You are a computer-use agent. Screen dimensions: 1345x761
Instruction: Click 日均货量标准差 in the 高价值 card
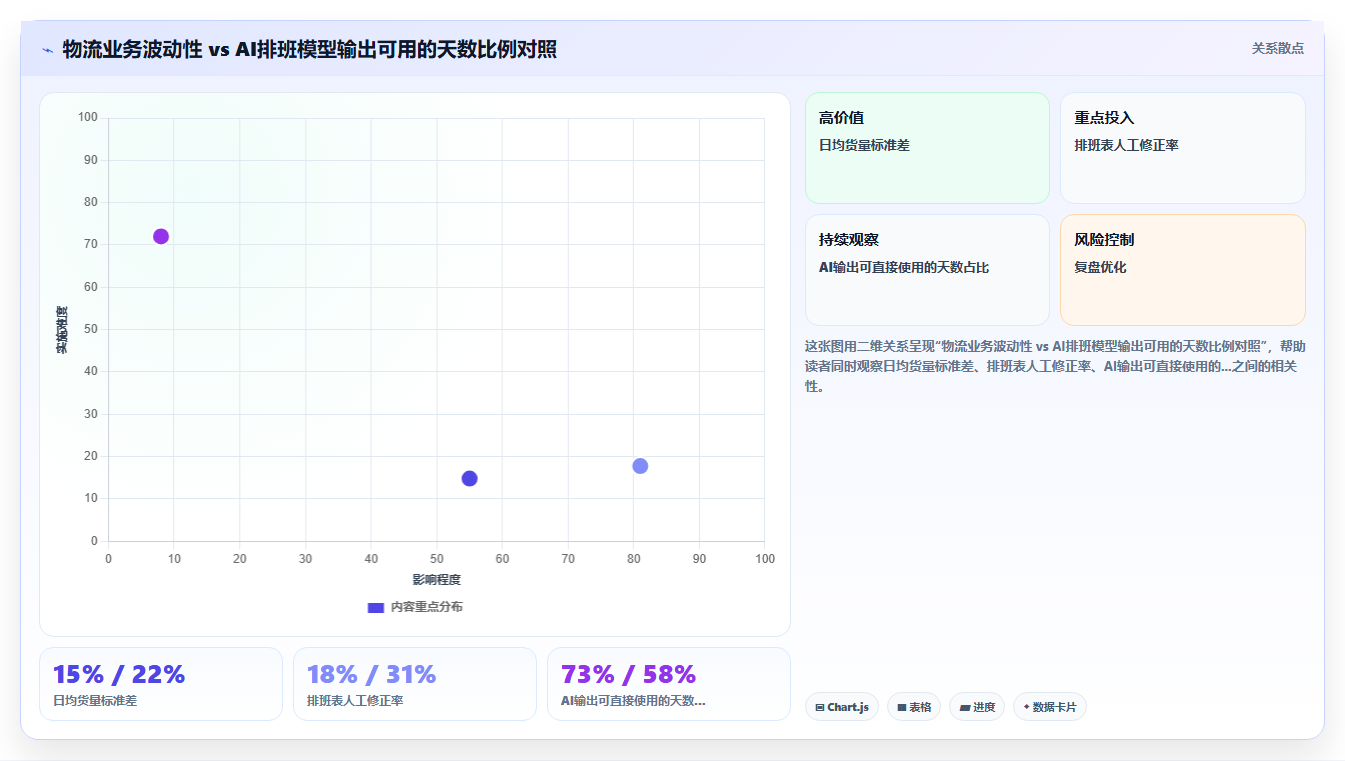[x=864, y=145]
